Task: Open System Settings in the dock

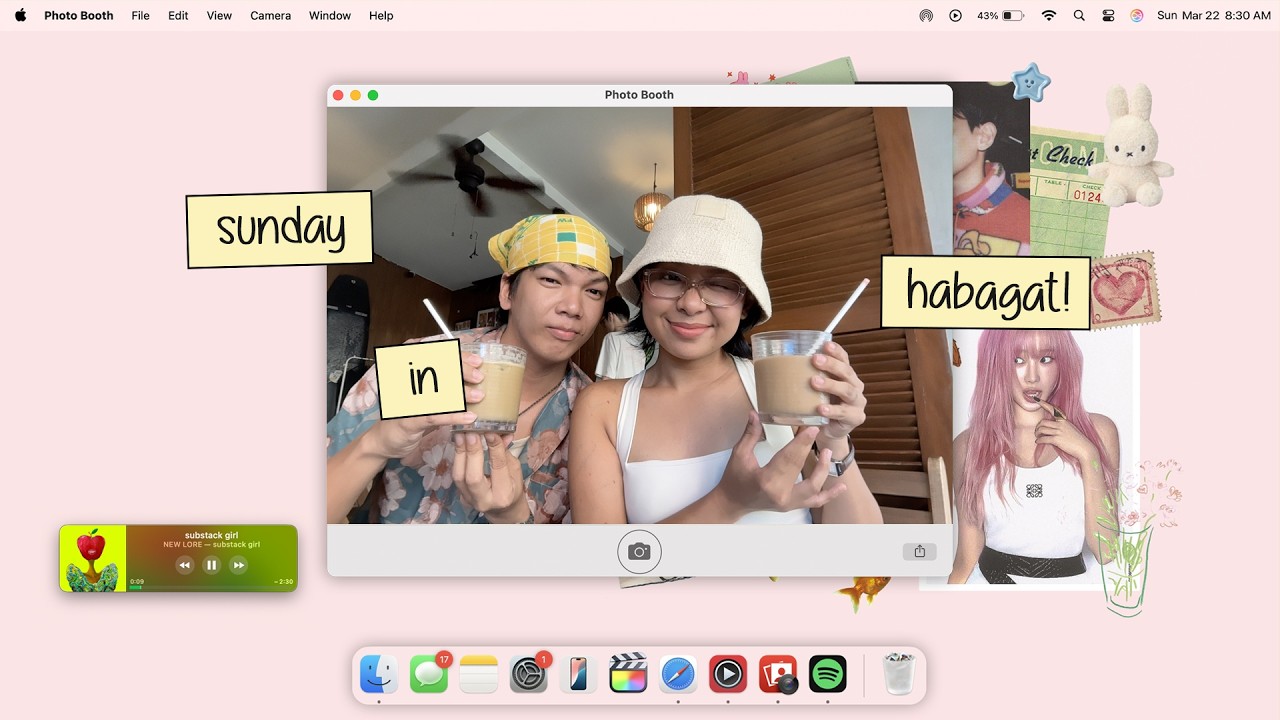Action: tap(529, 674)
